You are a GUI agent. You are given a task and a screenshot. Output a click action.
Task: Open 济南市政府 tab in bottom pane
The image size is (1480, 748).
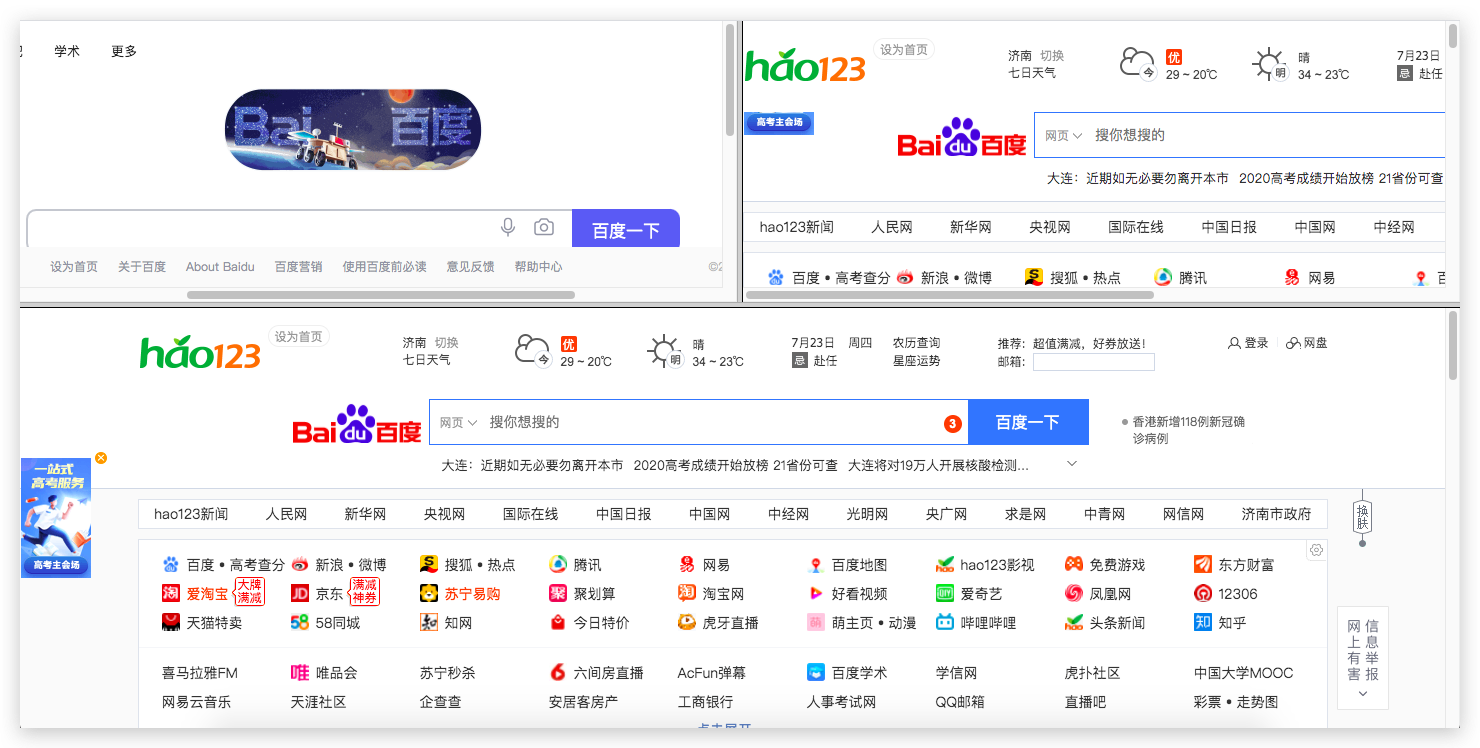[1276, 514]
